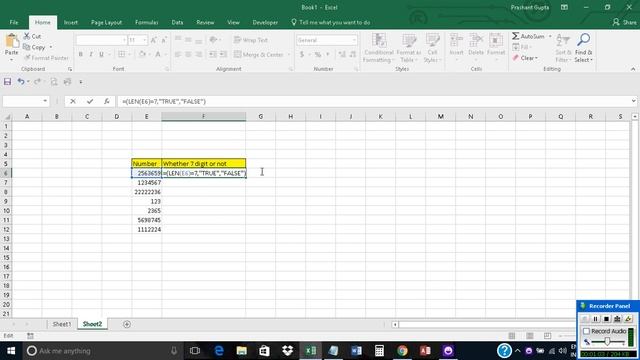Pause recording in Recorder Panel
Image resolution: width=640 pixels, height=360 pixels.
click(x=595, y=319)
